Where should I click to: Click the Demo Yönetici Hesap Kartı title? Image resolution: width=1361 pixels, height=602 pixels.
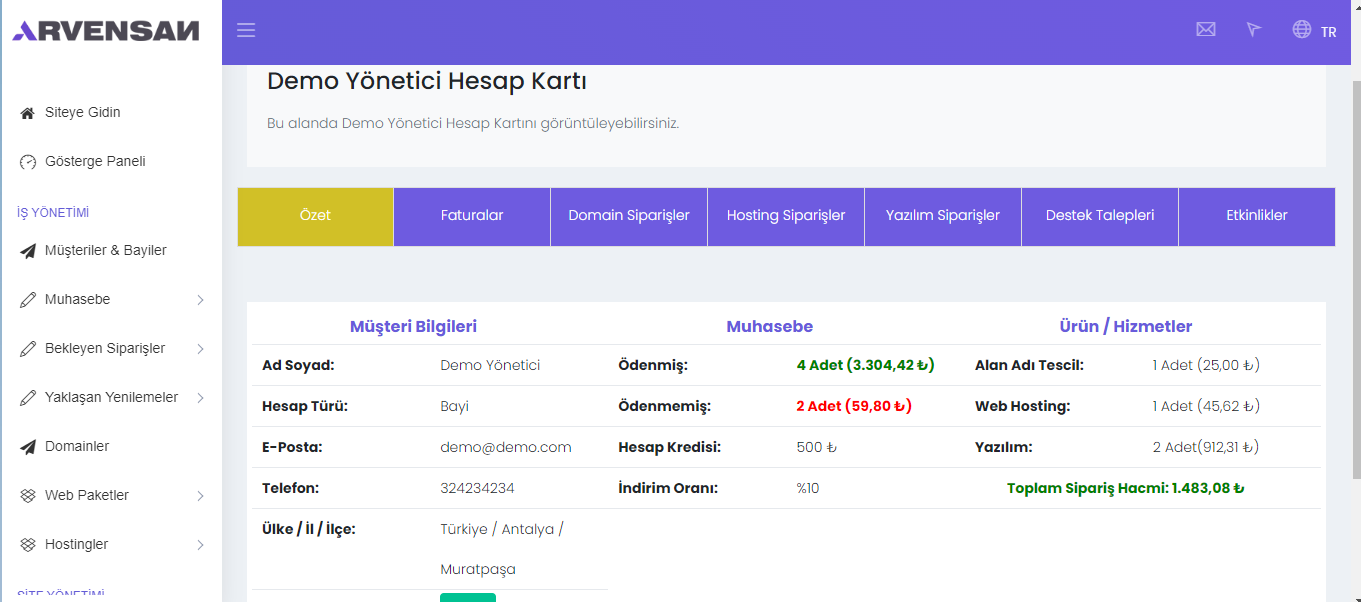point(427,81)
